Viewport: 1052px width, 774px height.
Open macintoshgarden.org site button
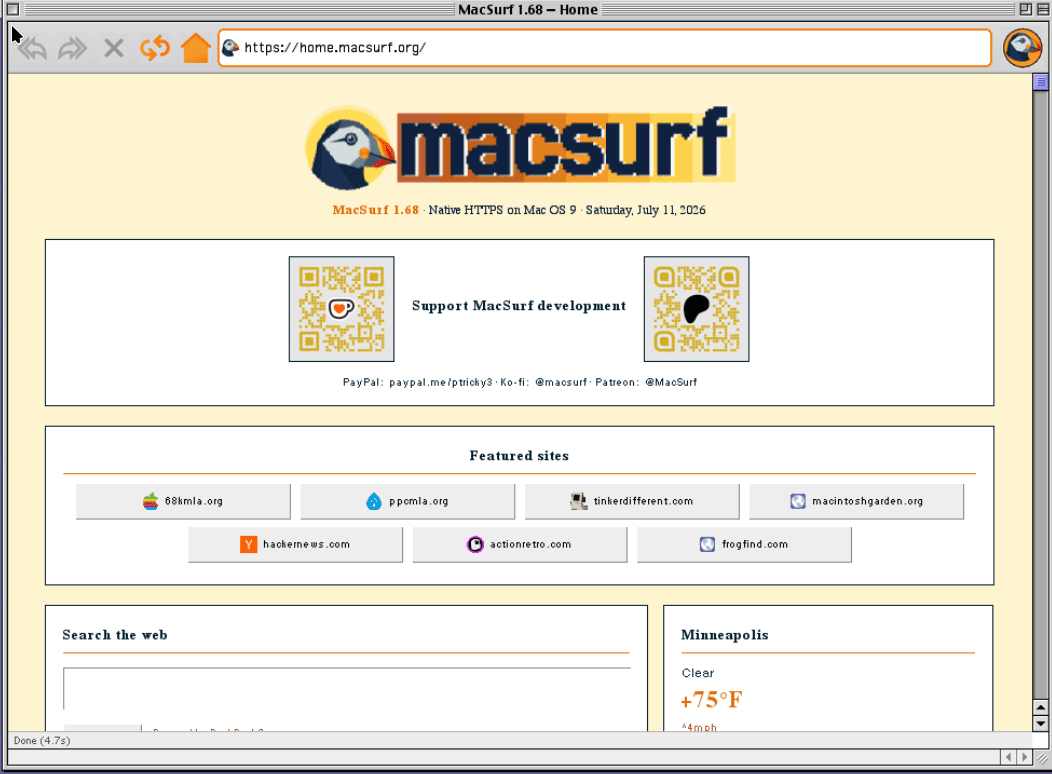pos(857,501)
